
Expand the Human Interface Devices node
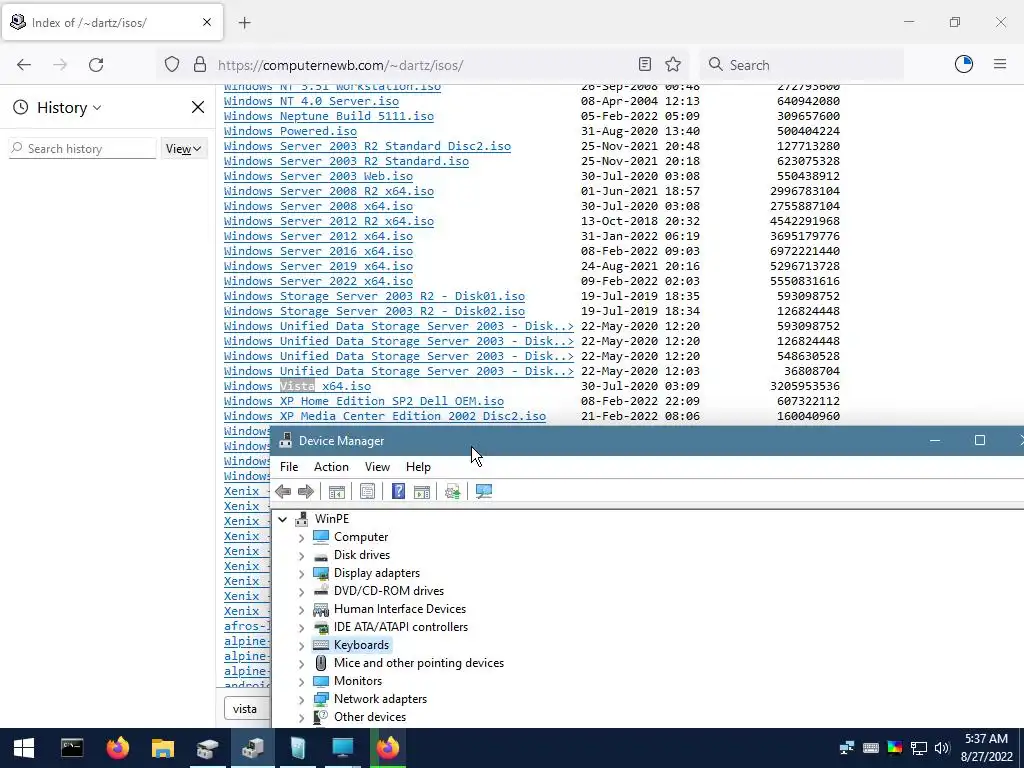(x=301, y=609)
